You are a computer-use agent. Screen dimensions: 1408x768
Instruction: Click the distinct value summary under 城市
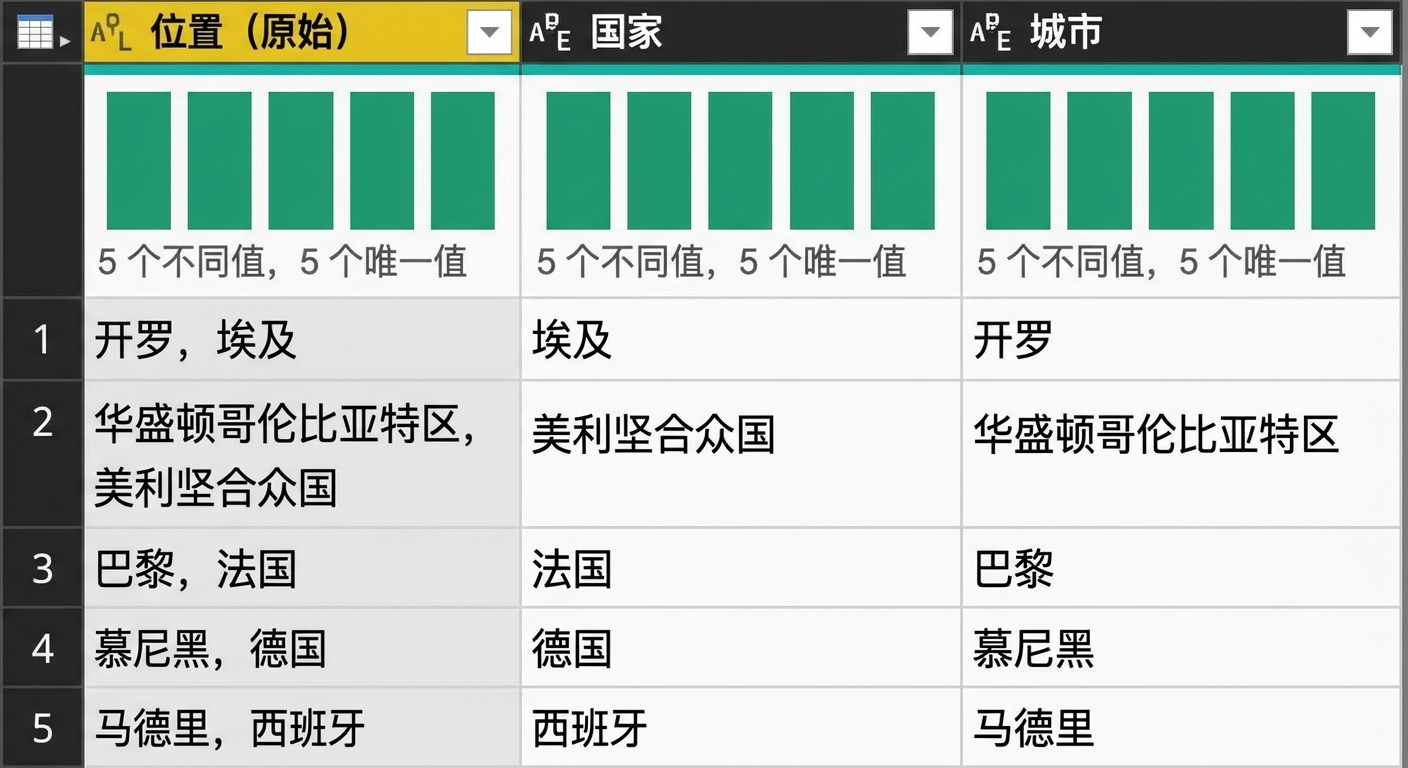1161,262
